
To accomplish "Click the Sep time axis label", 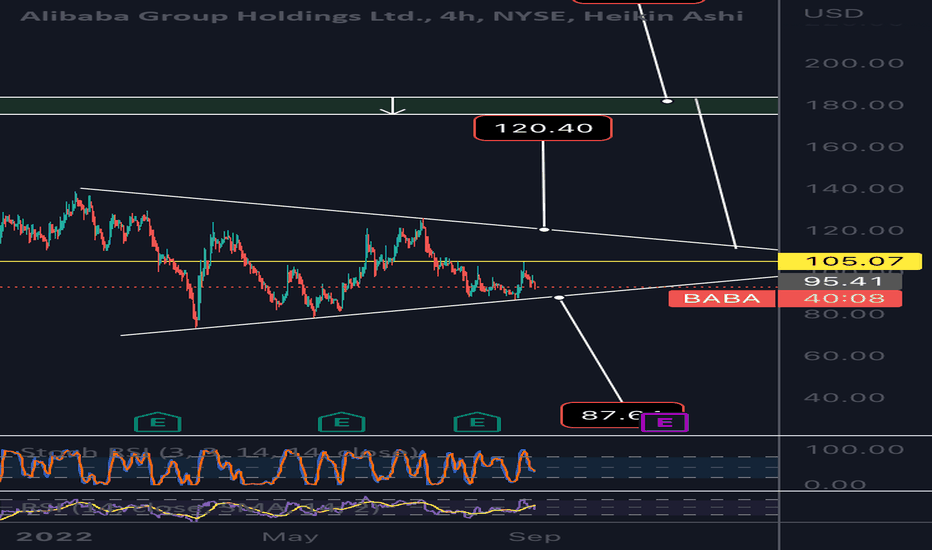I will [x=534, y=537].
